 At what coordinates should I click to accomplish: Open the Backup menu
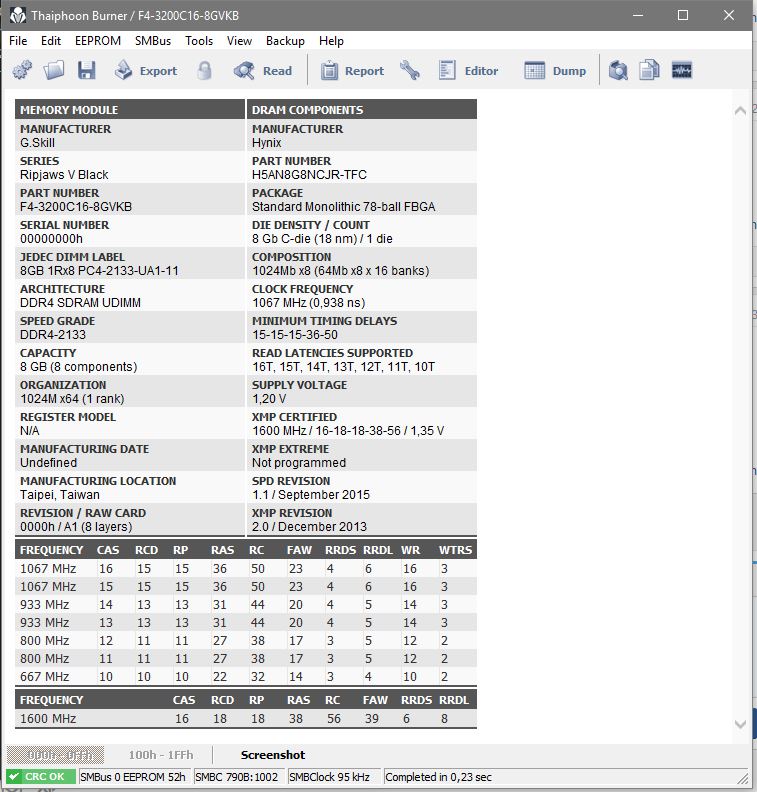[285, 41]
